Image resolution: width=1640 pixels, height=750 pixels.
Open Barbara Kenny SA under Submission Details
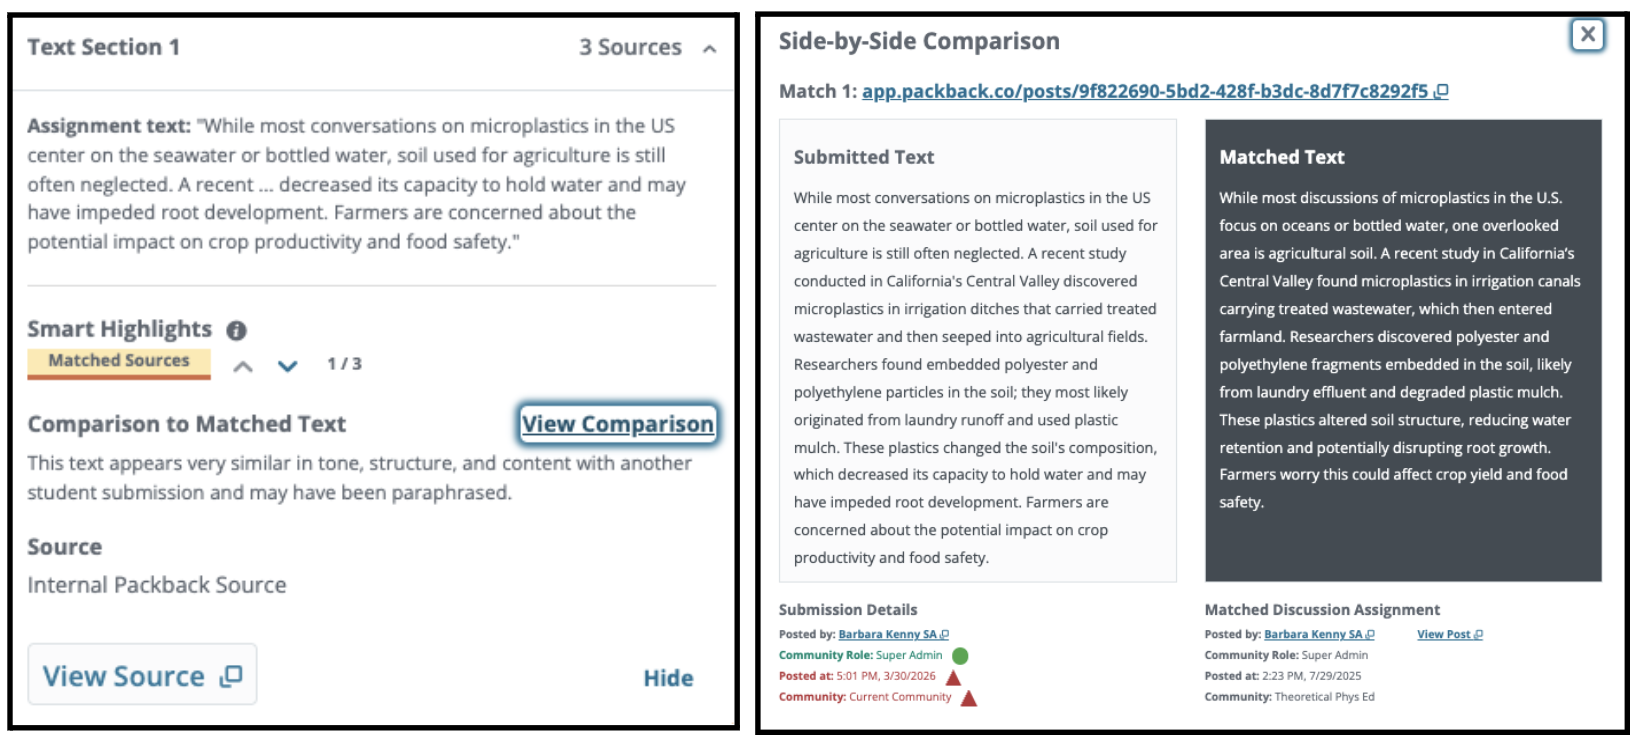click(x=888, y=635)
